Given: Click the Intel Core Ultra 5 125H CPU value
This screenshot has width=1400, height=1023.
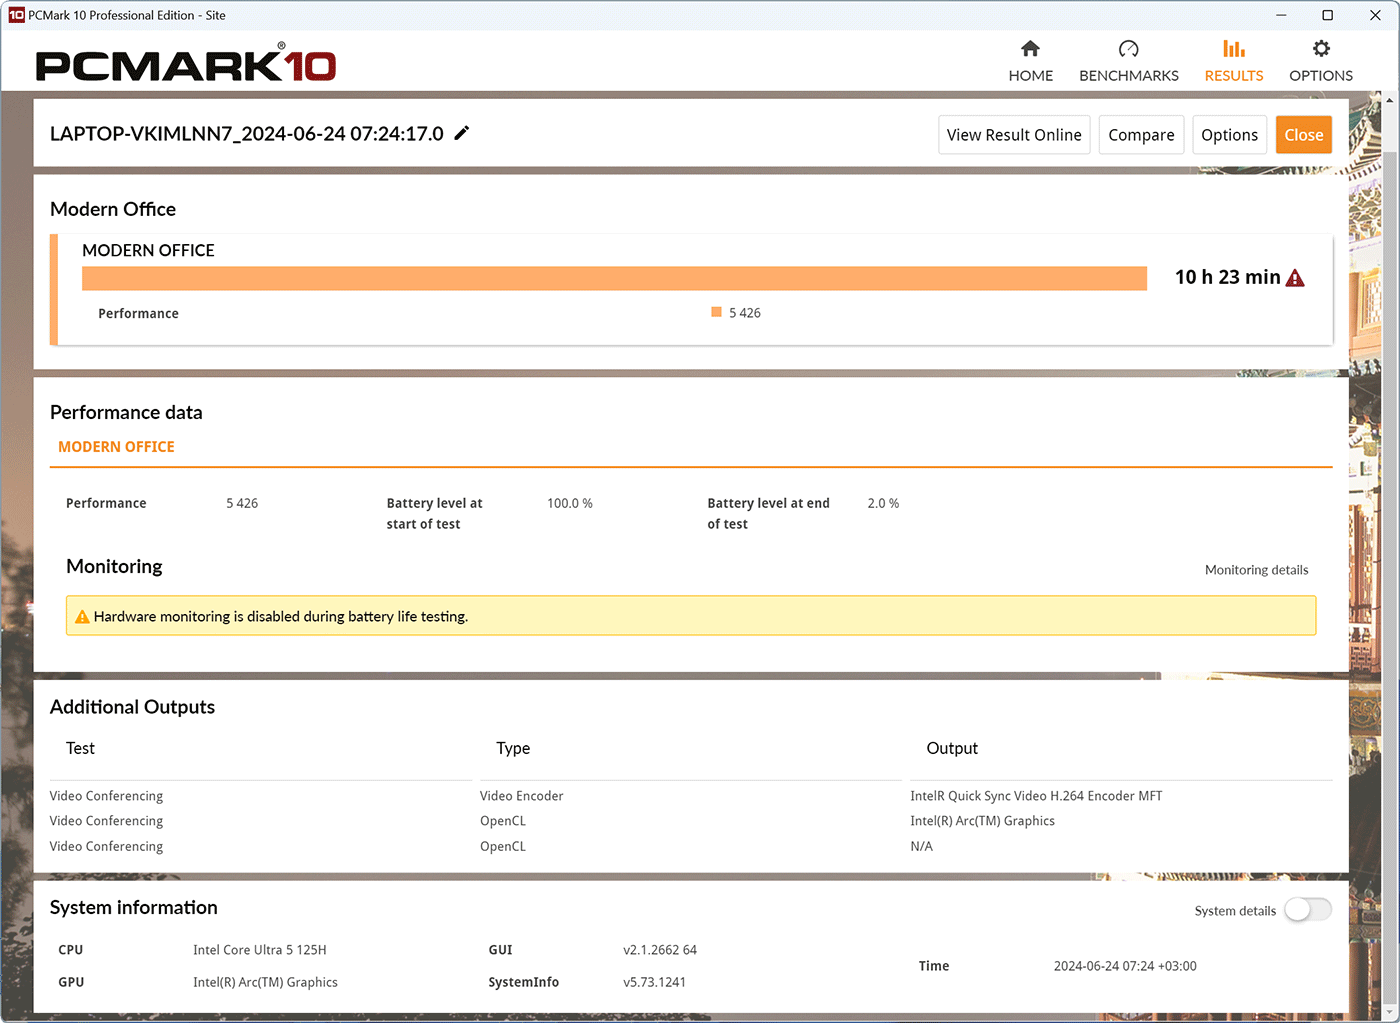Looking at the screenshot, I should [260, 950].
